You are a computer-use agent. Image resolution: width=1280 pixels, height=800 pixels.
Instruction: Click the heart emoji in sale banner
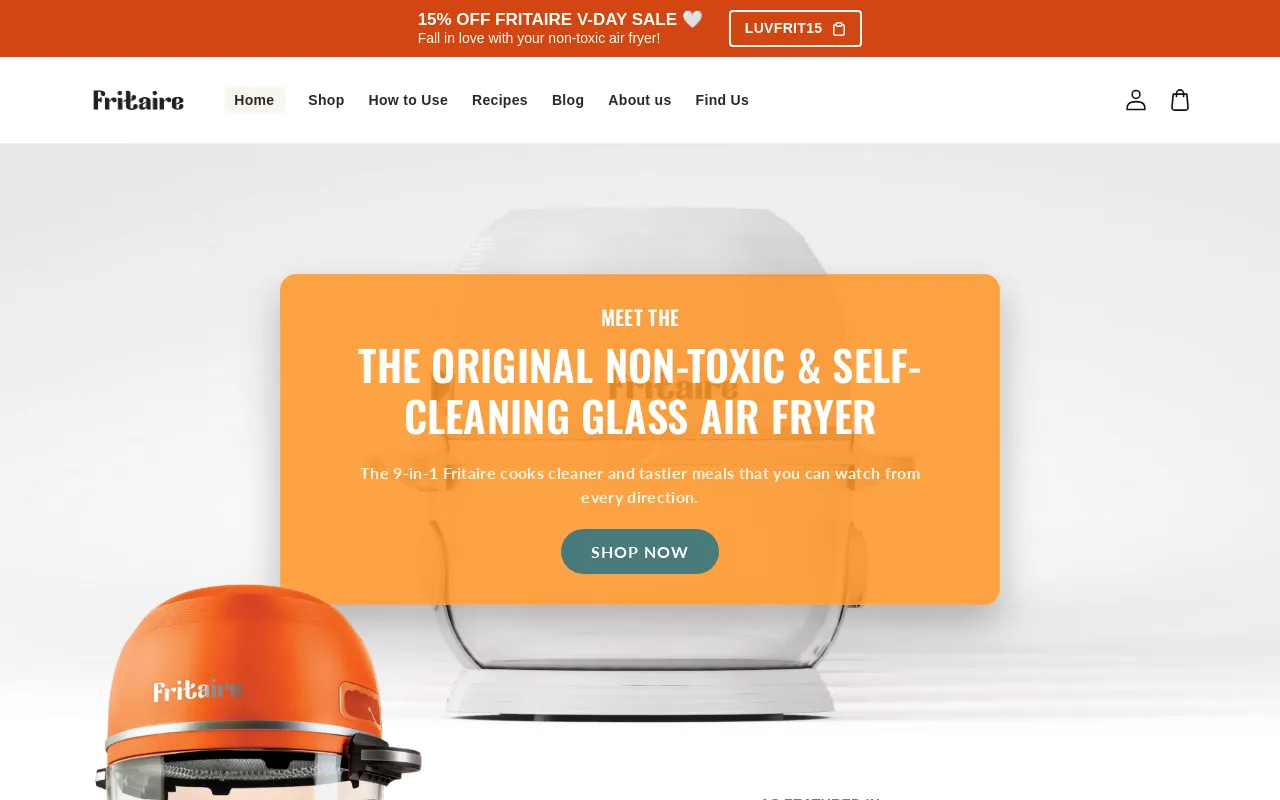[x=693, y=19]
